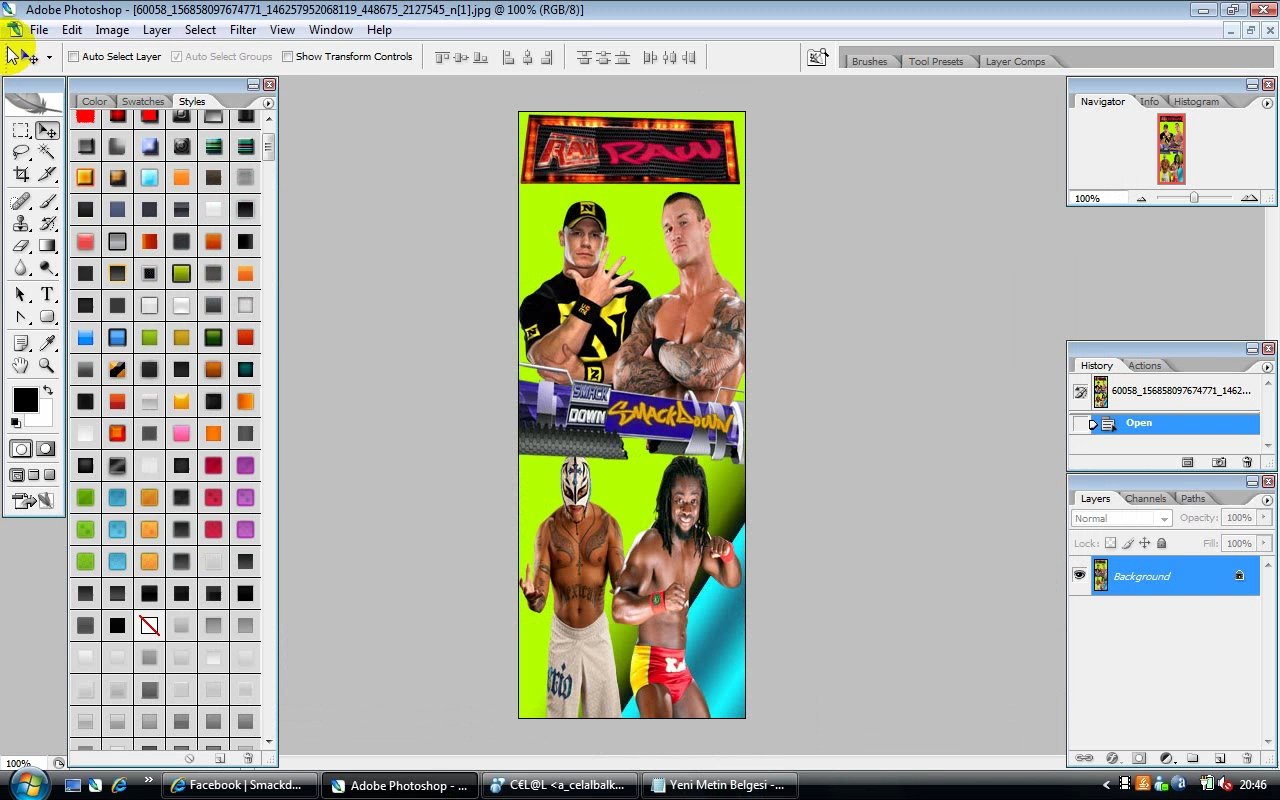
Task: Click the foreground color swatch
Action: 25,400
